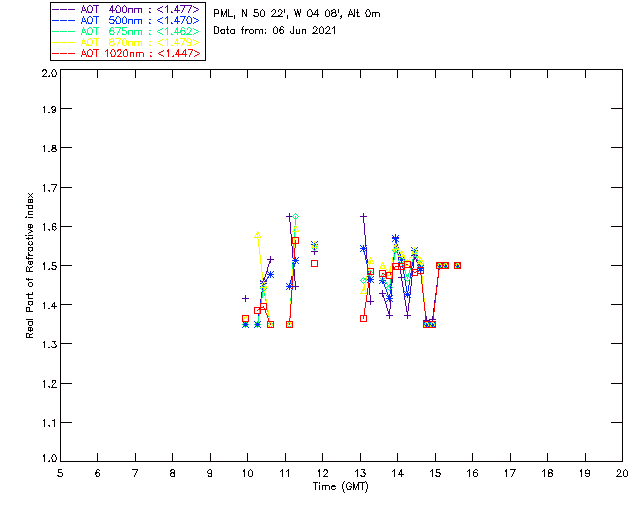Viewport: 640px width, 512px height.
Task: Click the x-axis label 11
Action: (285, 473)
